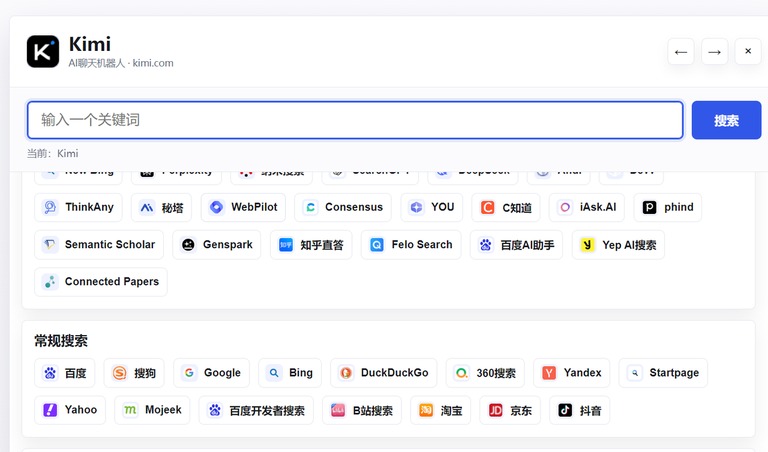Select Genspark engine
This screenshot has height=452, width=768.
(x=216, y=244)
